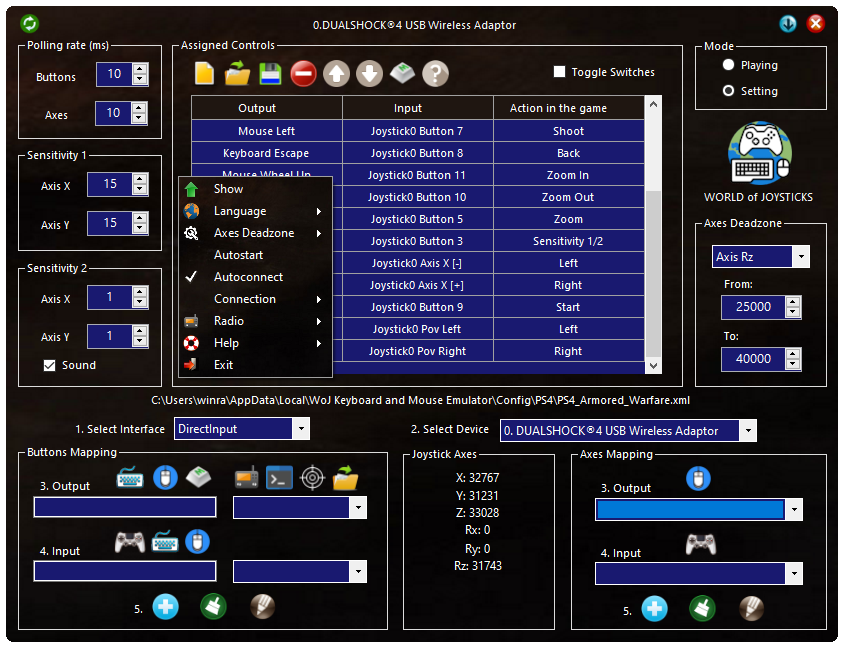Open Buttons Mapping output dropdown list
845x649 pixels.
tap(358, 508)
